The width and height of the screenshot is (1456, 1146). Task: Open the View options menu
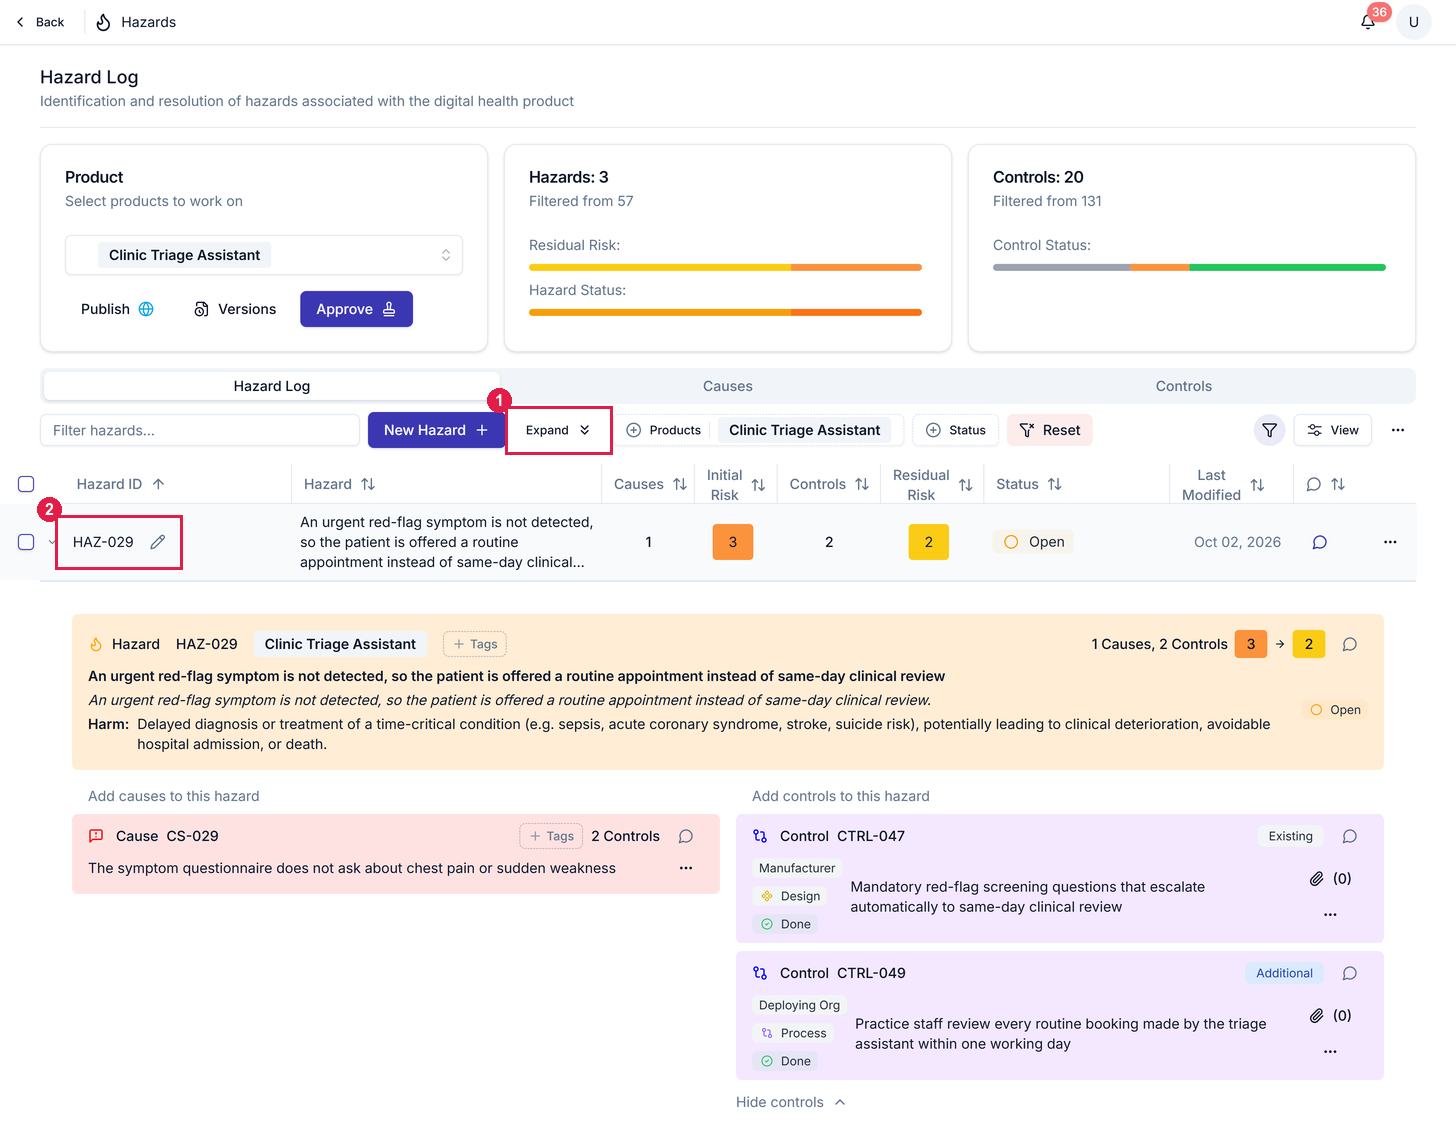(x=1333, y=430)
